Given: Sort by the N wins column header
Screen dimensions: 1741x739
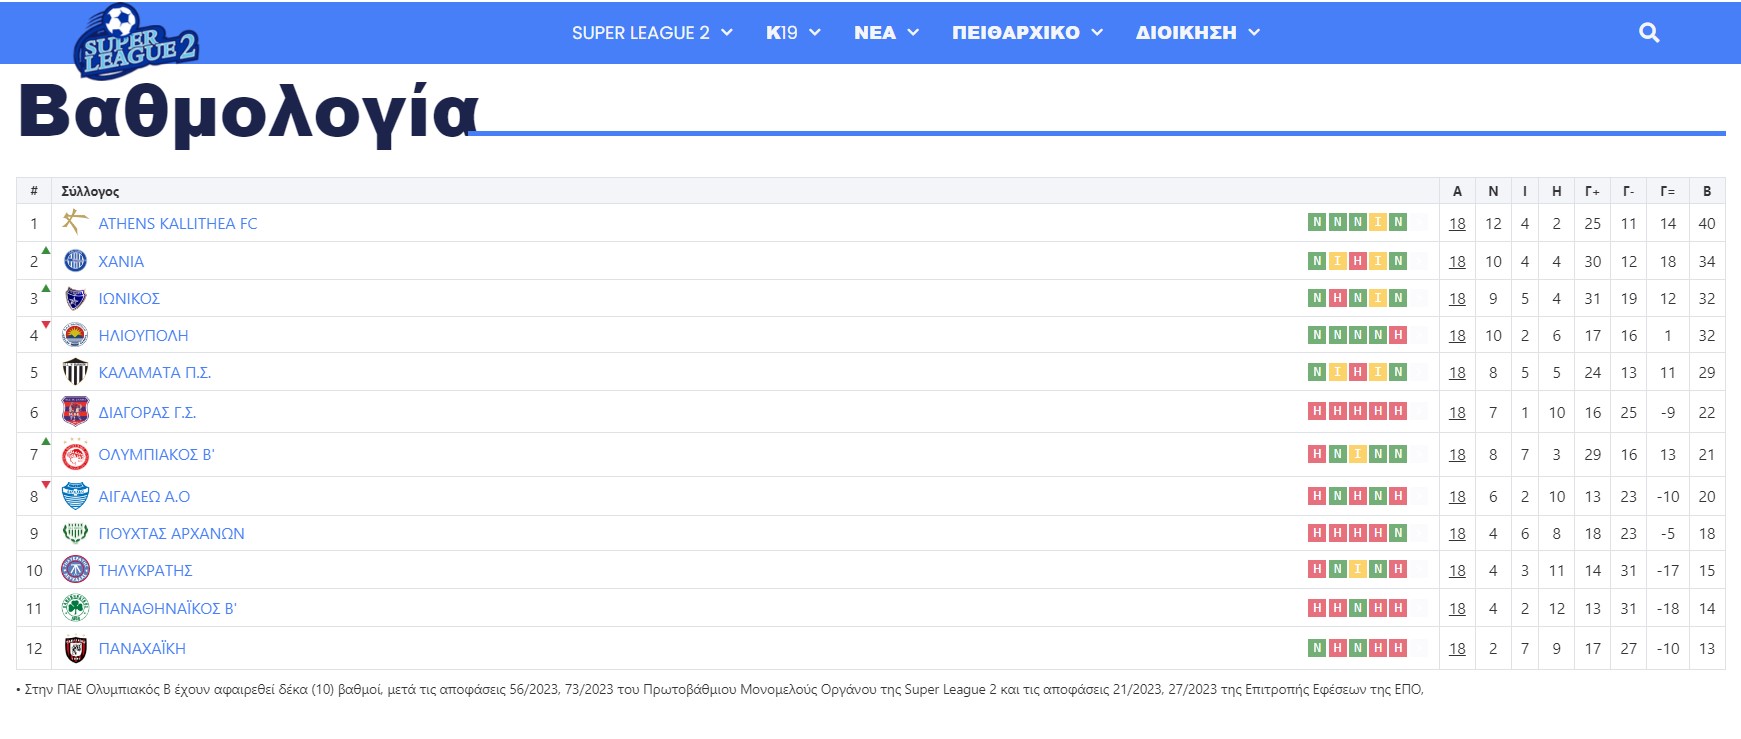Looking at the screenshot, I should [1493, 191].
